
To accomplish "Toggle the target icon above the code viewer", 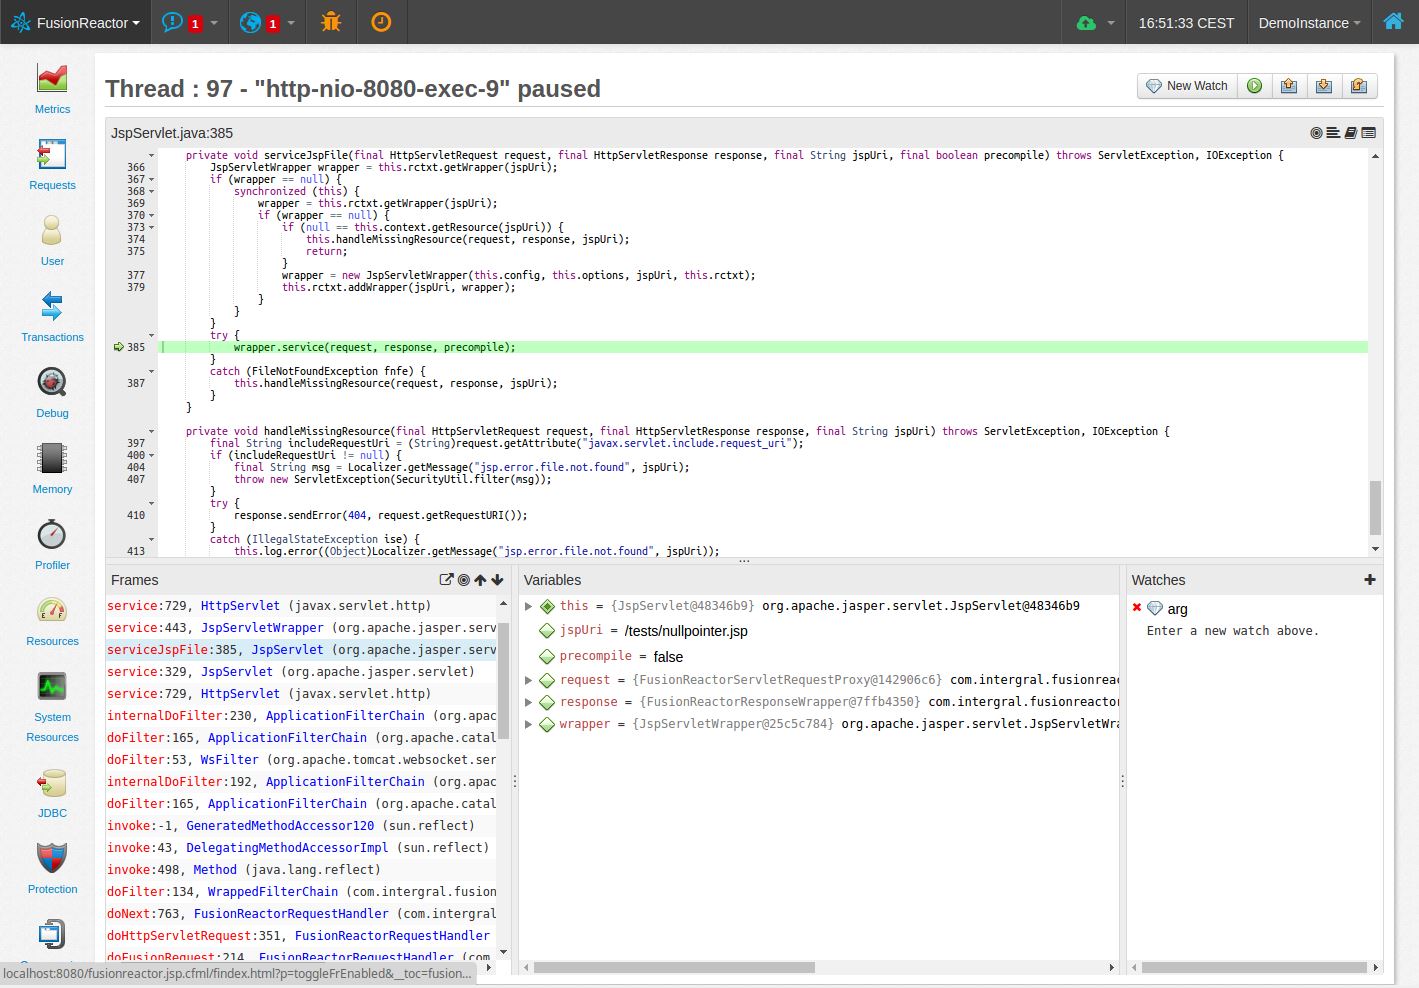I will [x=1316, y=133].
